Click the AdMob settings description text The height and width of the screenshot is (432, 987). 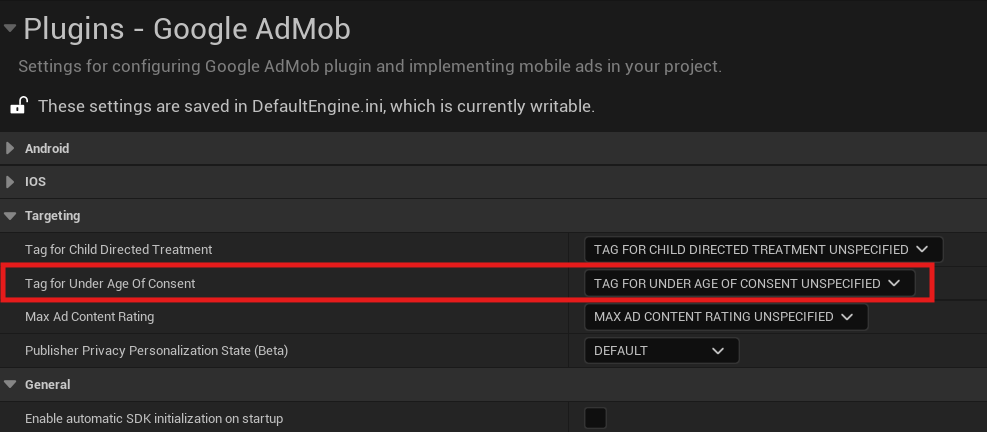370,67
